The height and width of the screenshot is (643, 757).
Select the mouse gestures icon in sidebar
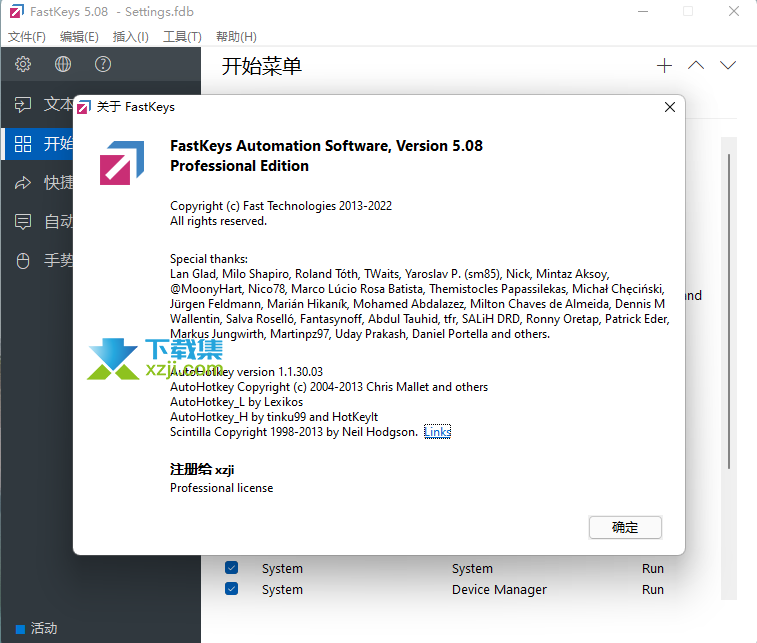(23, 261)
